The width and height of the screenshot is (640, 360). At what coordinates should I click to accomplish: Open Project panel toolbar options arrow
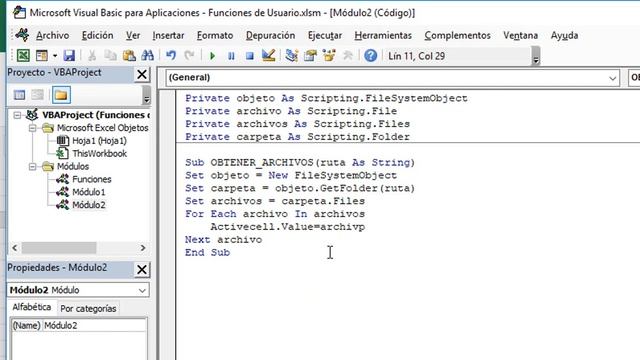[147, 96]
